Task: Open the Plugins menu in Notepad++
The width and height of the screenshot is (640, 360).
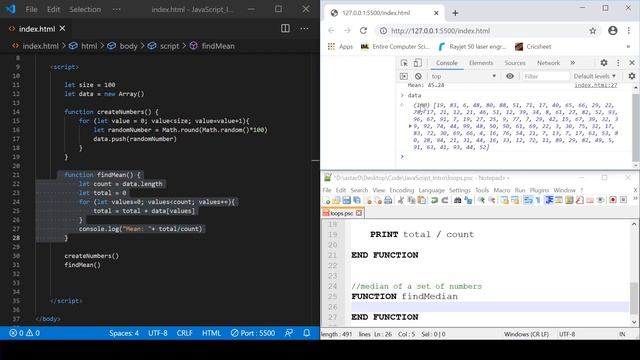Action: 539,190
